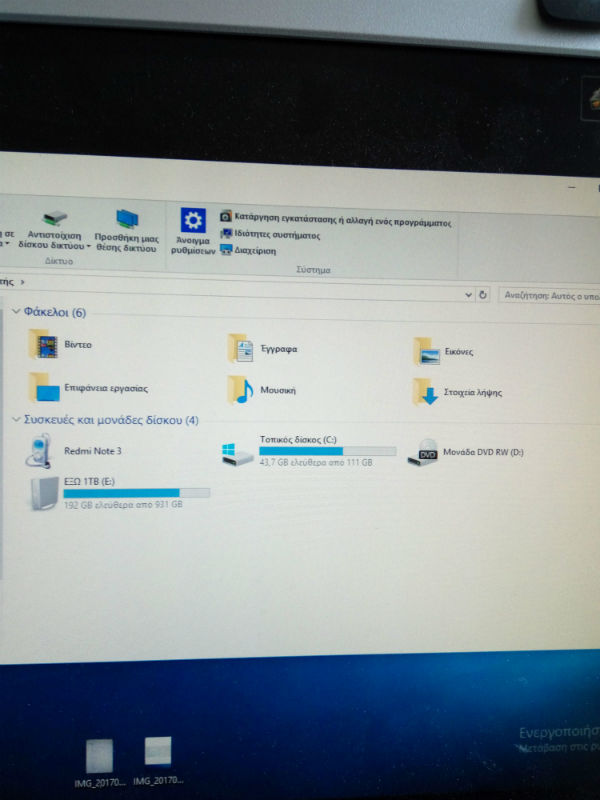Click the Διαχείριση computer icon
This screenshot has width=600, height=800.
click(x=226, y=250)
